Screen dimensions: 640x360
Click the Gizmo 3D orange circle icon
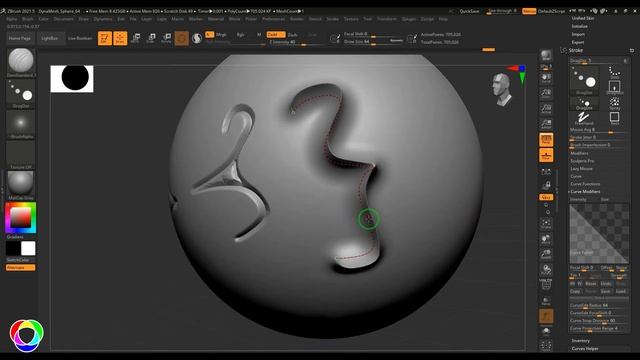(x=182, y=38)
